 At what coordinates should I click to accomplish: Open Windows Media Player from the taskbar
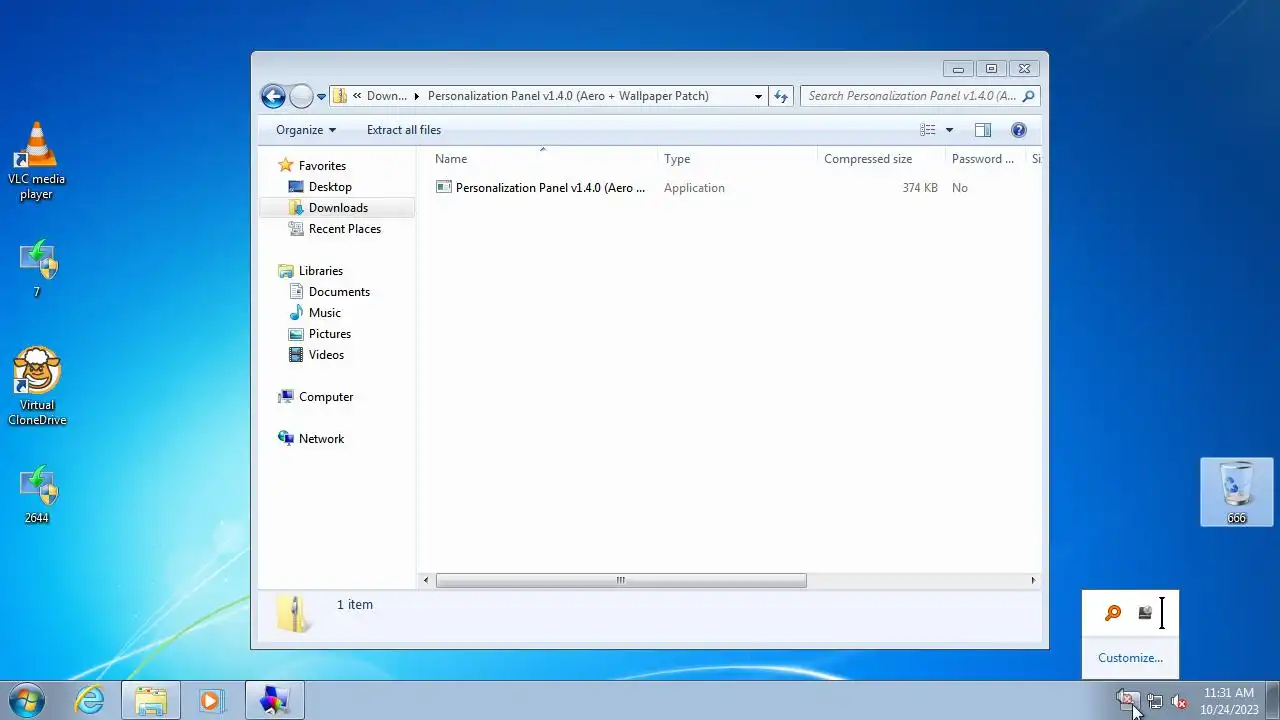(210, 701)
